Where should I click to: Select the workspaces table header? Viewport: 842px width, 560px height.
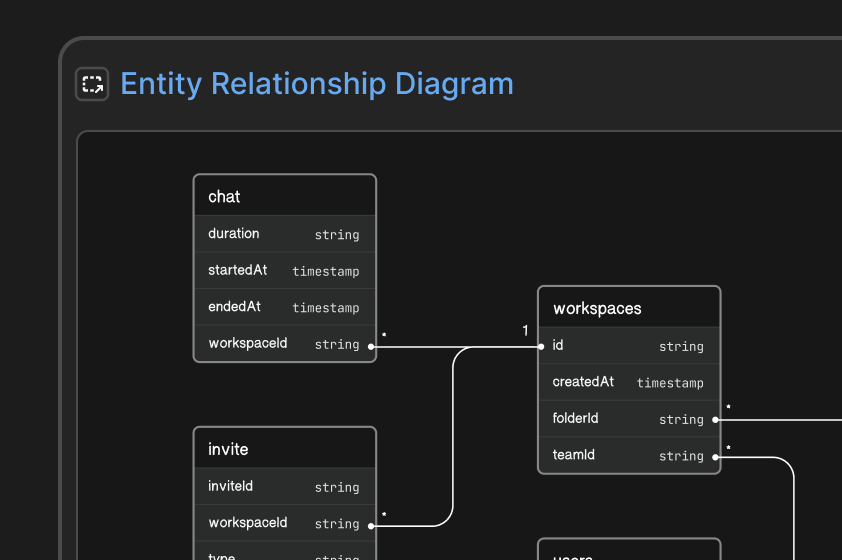[x=629, y=308]
